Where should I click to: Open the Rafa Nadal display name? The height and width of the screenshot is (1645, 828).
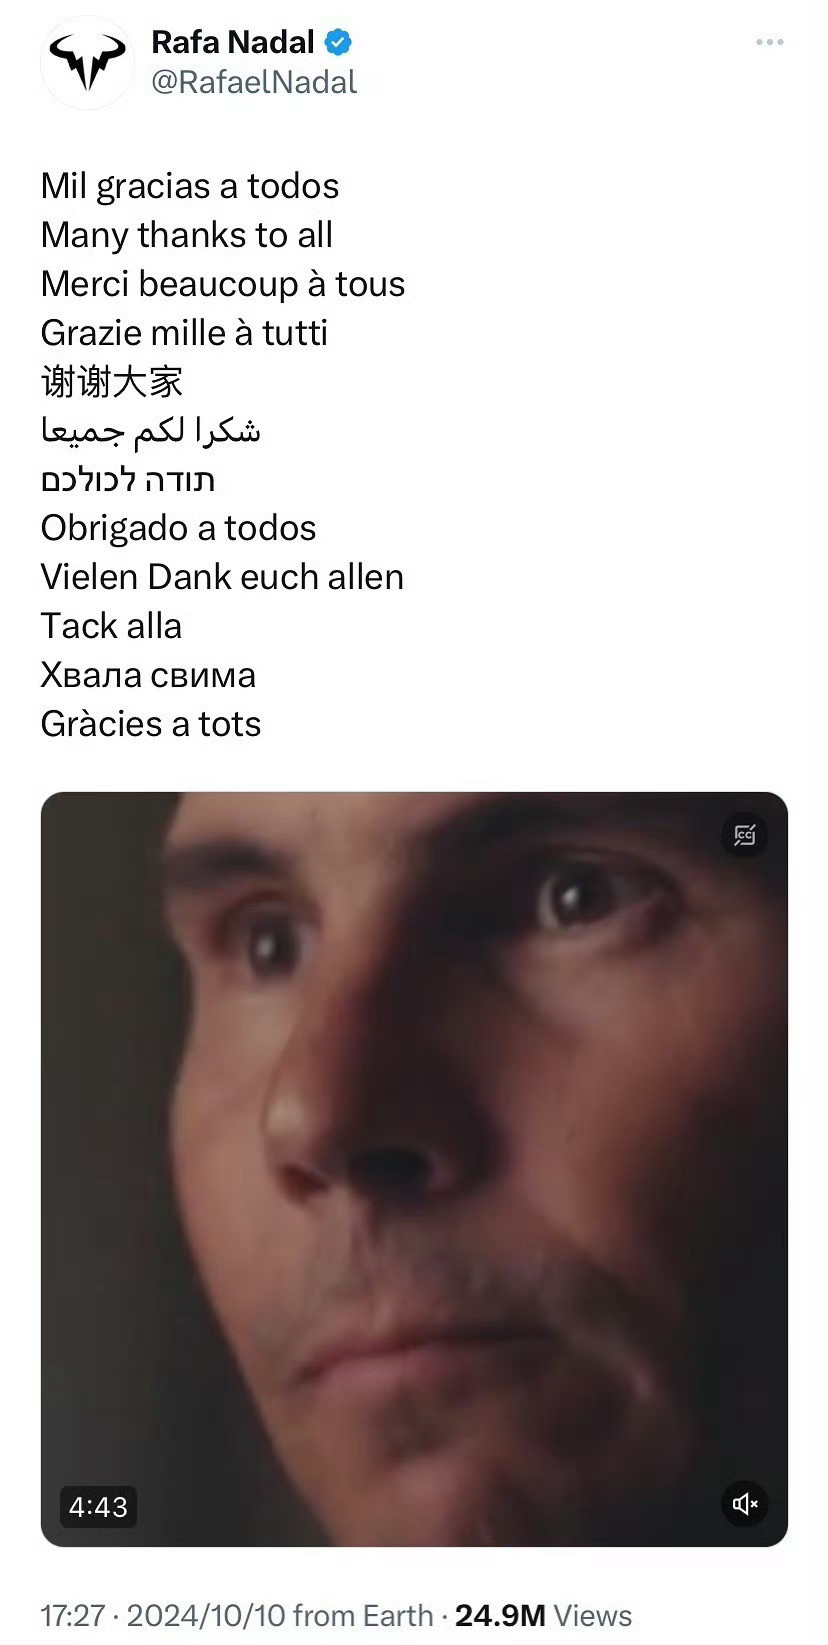coord(233,42)
